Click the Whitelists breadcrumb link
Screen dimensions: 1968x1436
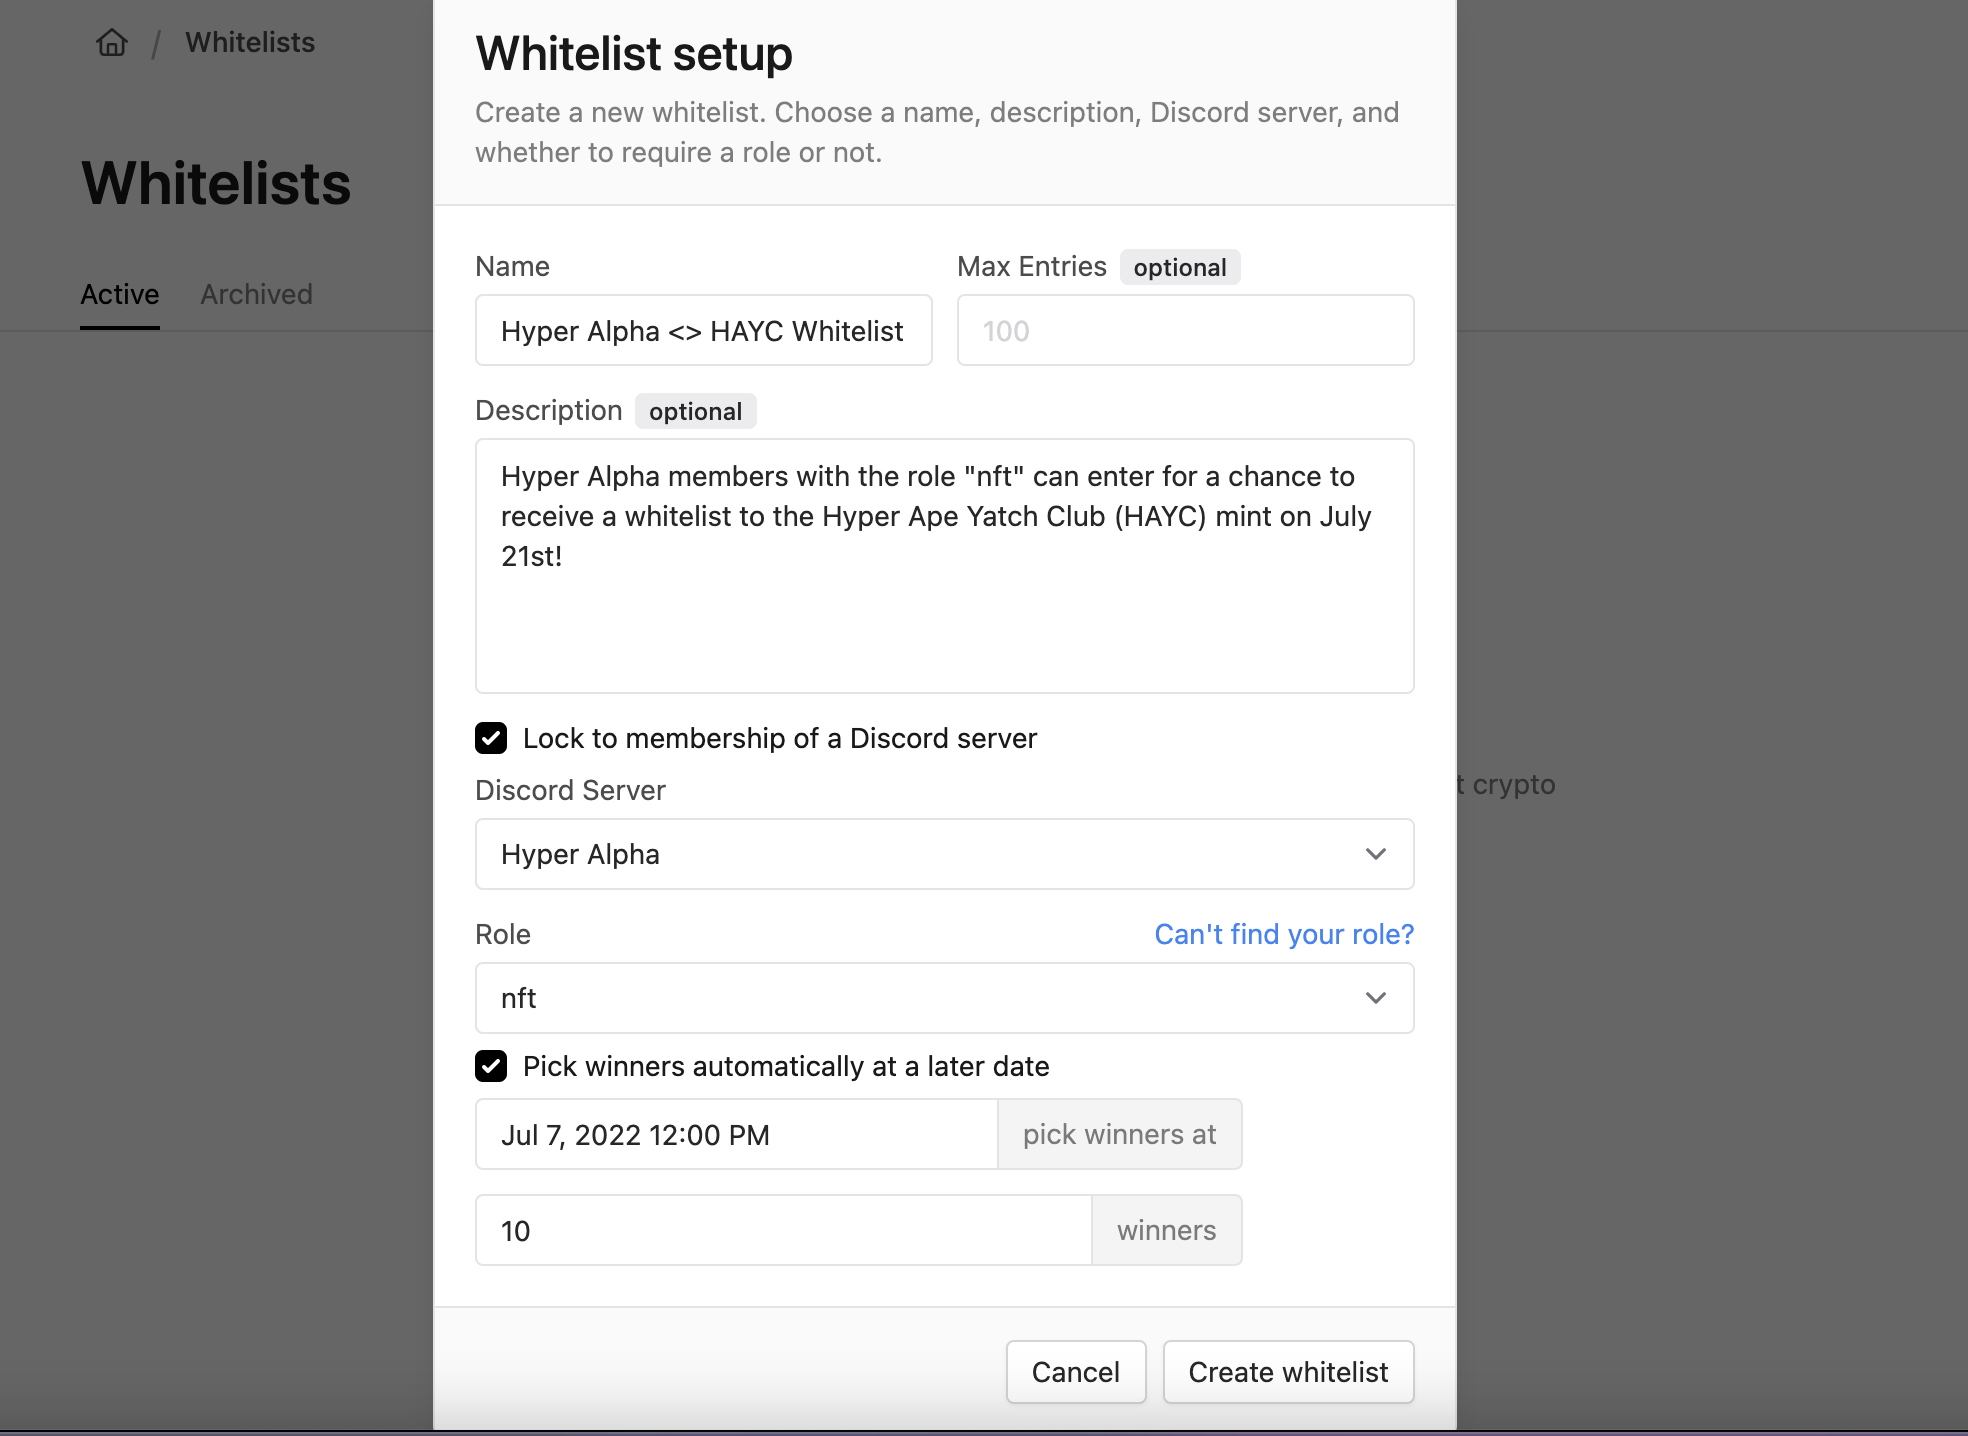click(250, 42)
